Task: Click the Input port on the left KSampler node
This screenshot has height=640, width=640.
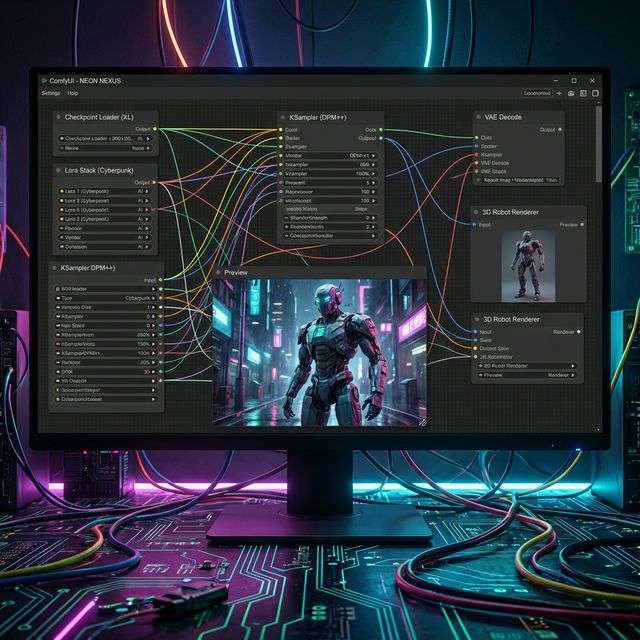Action: (x=160, y=280)
